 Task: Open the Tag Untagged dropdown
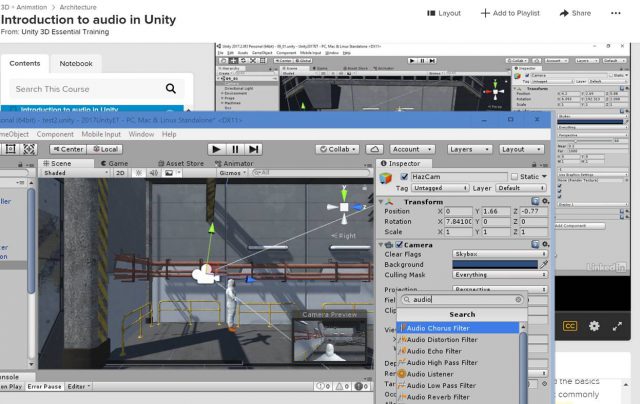click(440, 188)
